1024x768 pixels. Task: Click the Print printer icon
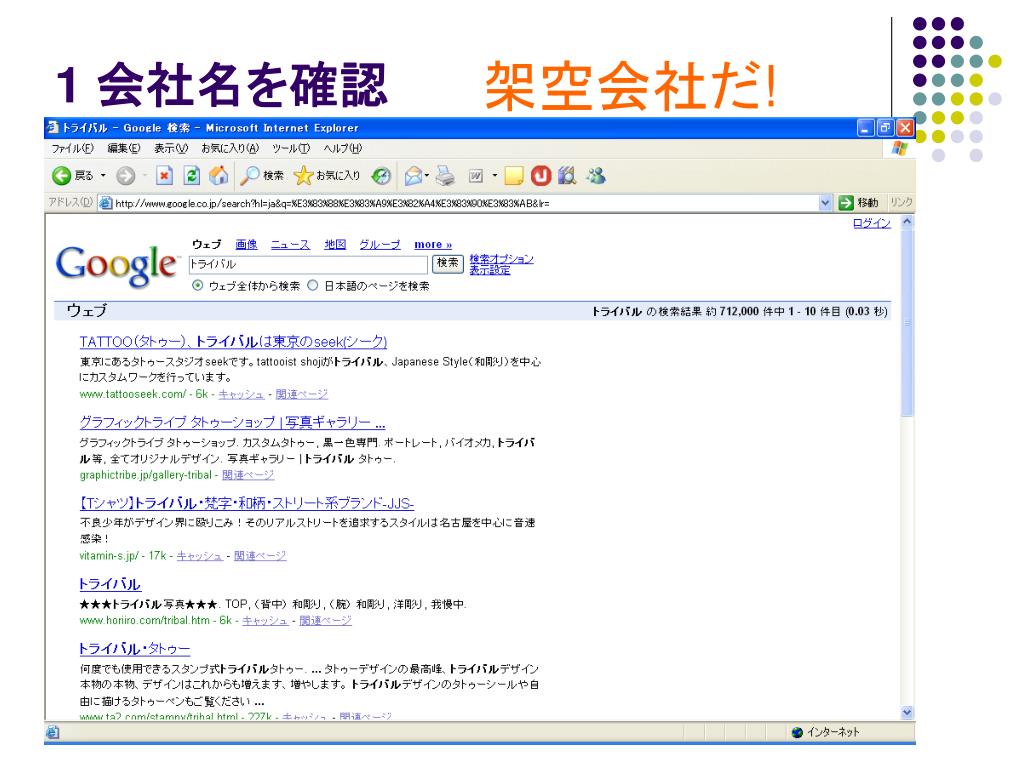click(x=445, y=175)
